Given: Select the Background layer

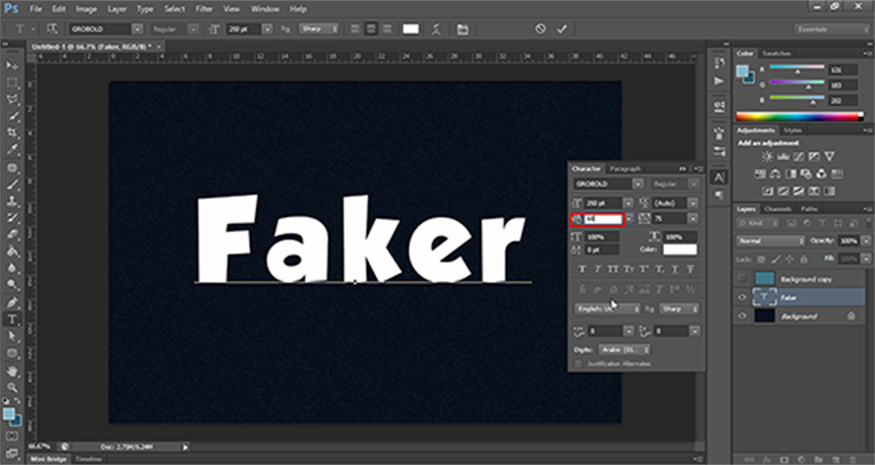Looking at the screenshot, I should pos(800,315).
